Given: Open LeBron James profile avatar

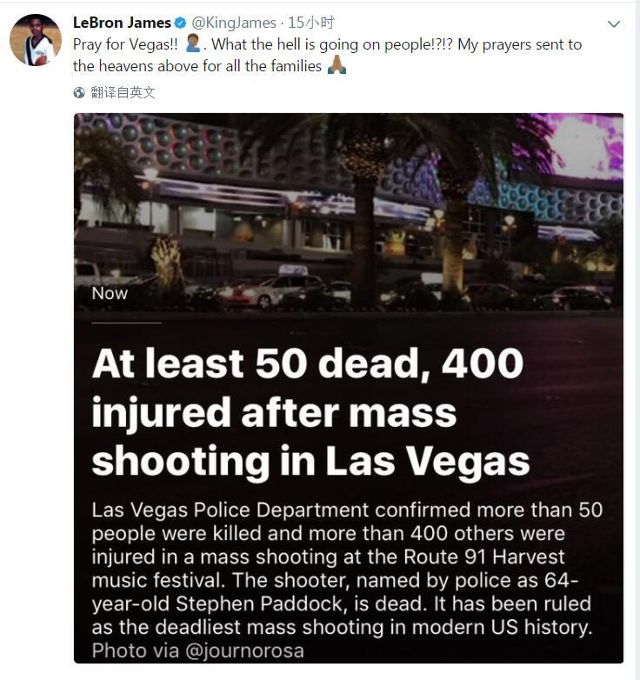Looking at the screenshot, I should coord(36,40).
